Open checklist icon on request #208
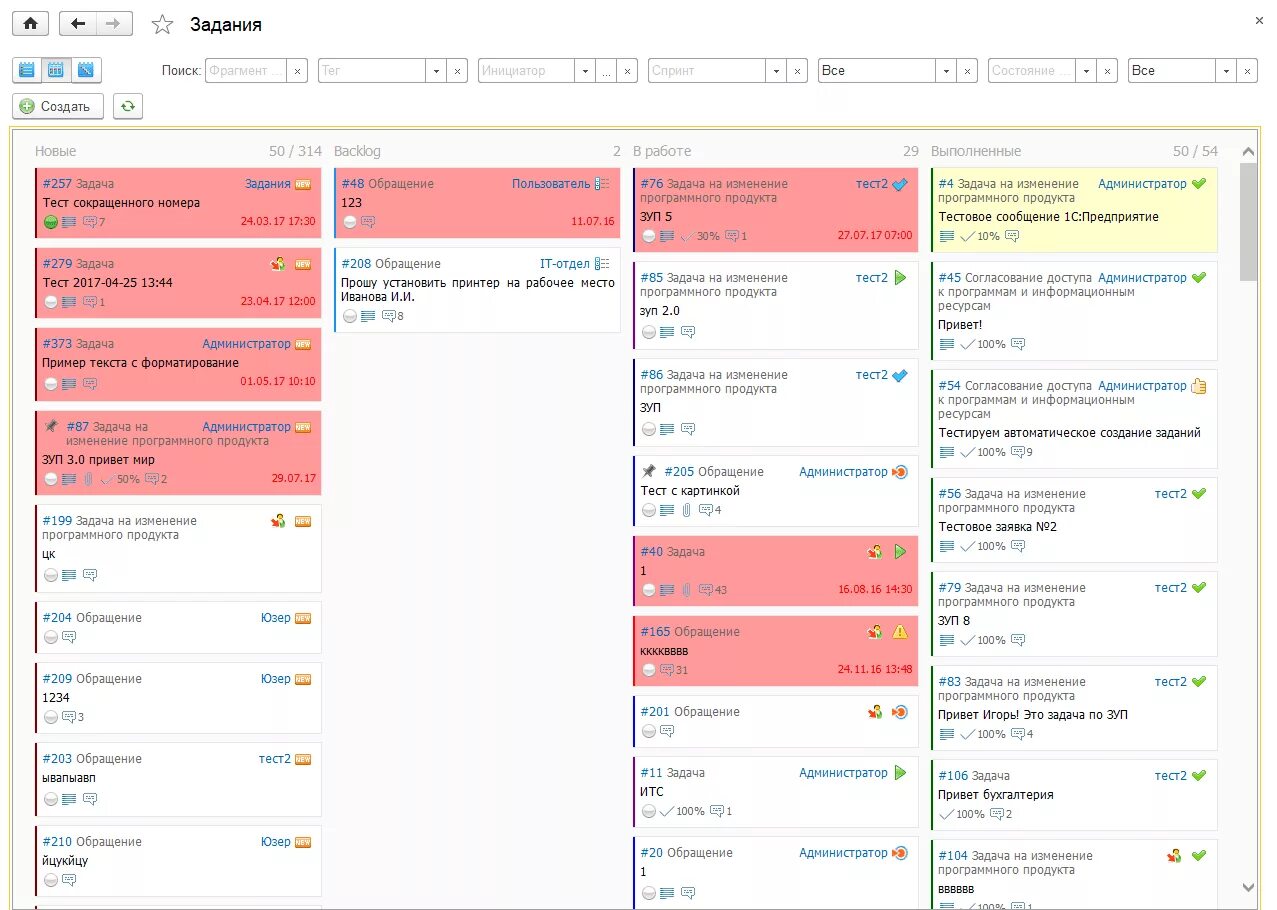Image resolution: width=1277 pixels, height=910 pixels. point(602,264)
